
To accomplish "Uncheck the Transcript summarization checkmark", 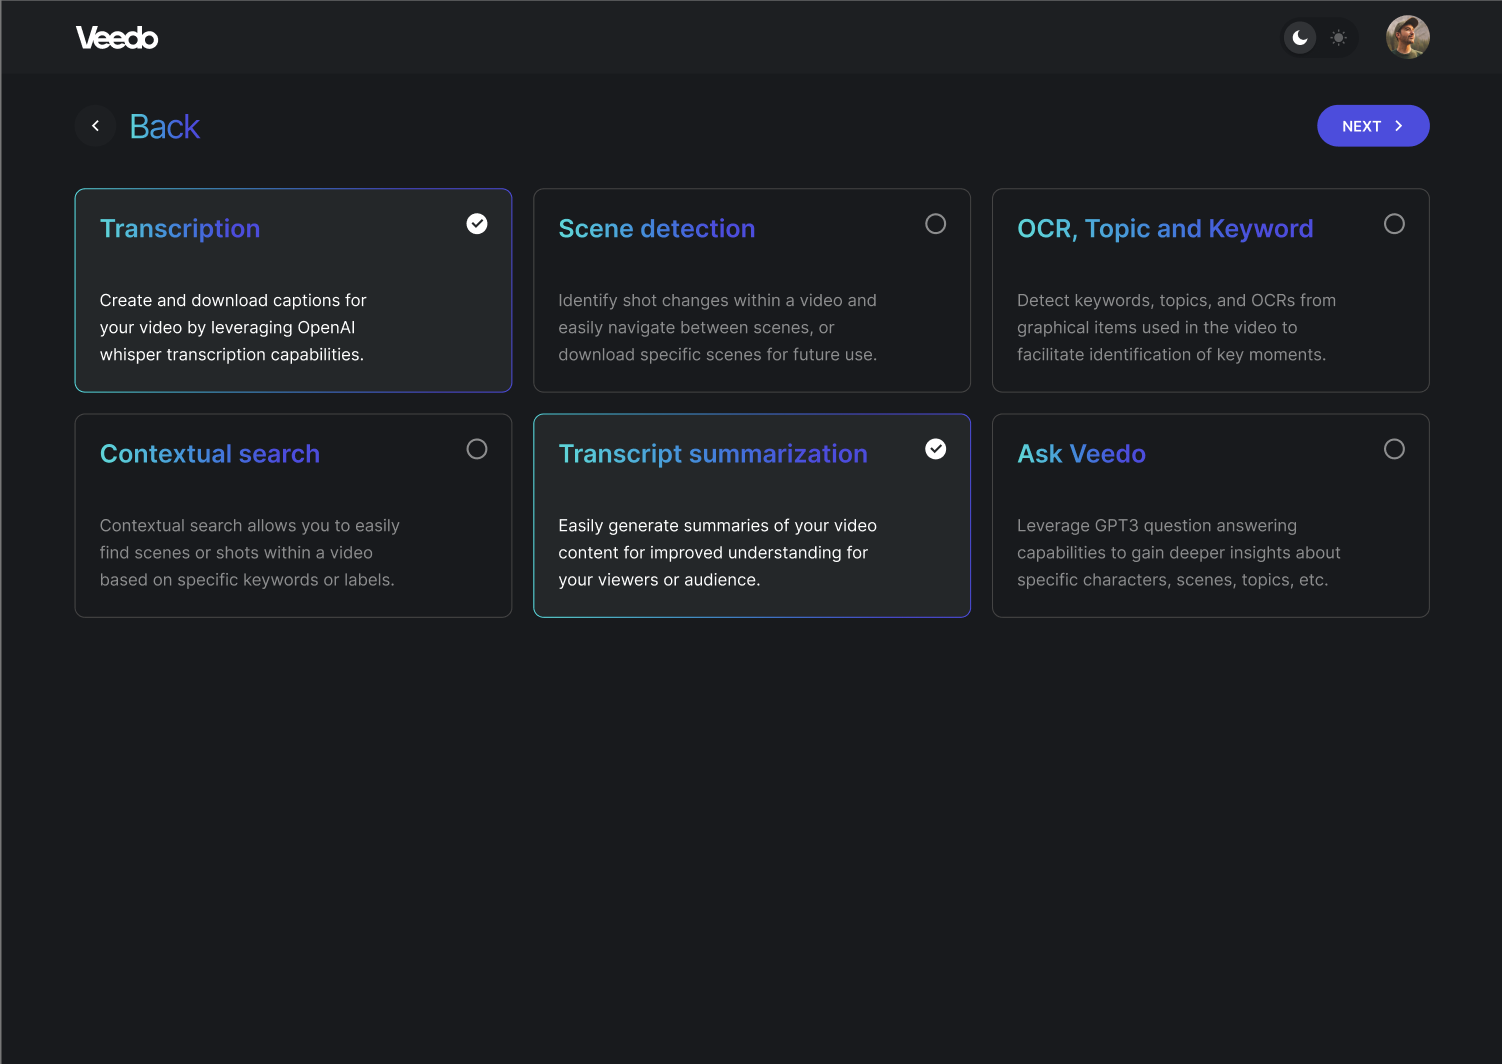I will (935, 449).
